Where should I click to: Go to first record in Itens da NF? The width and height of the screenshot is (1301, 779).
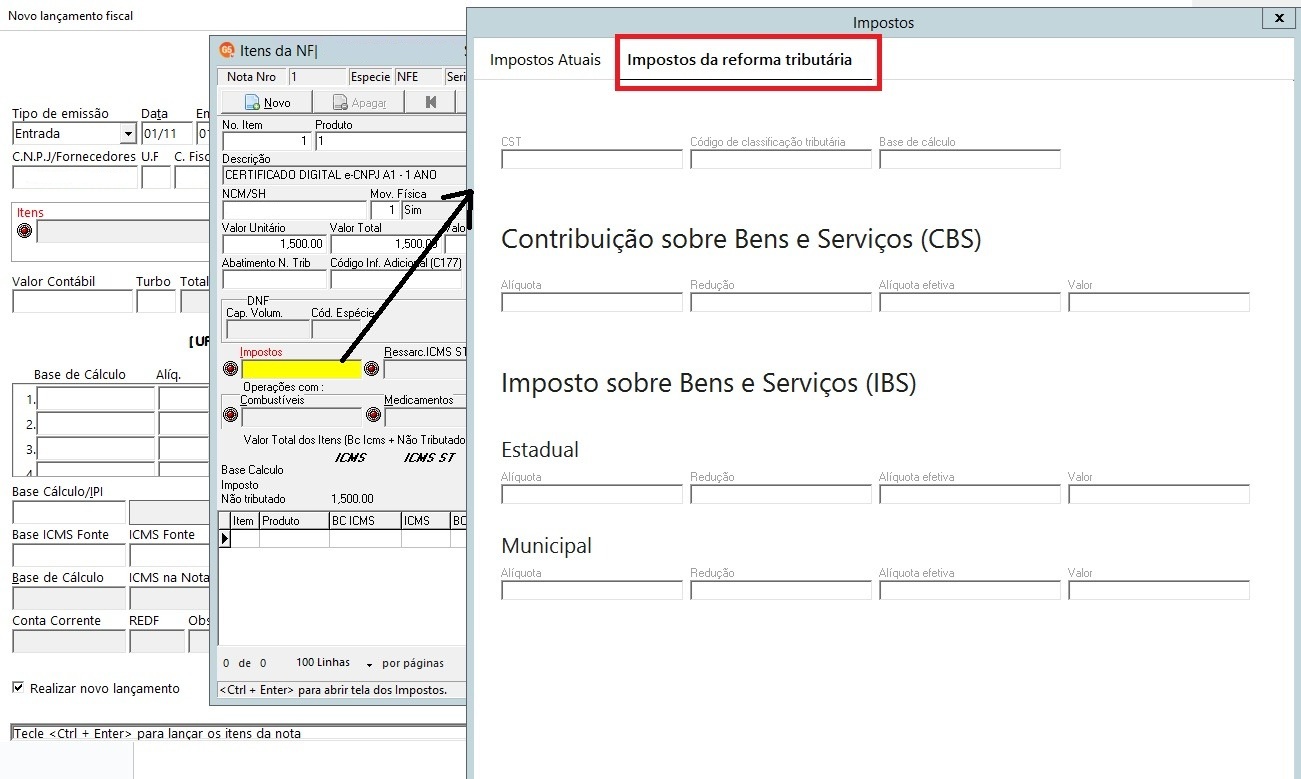[x=431, y=102]
